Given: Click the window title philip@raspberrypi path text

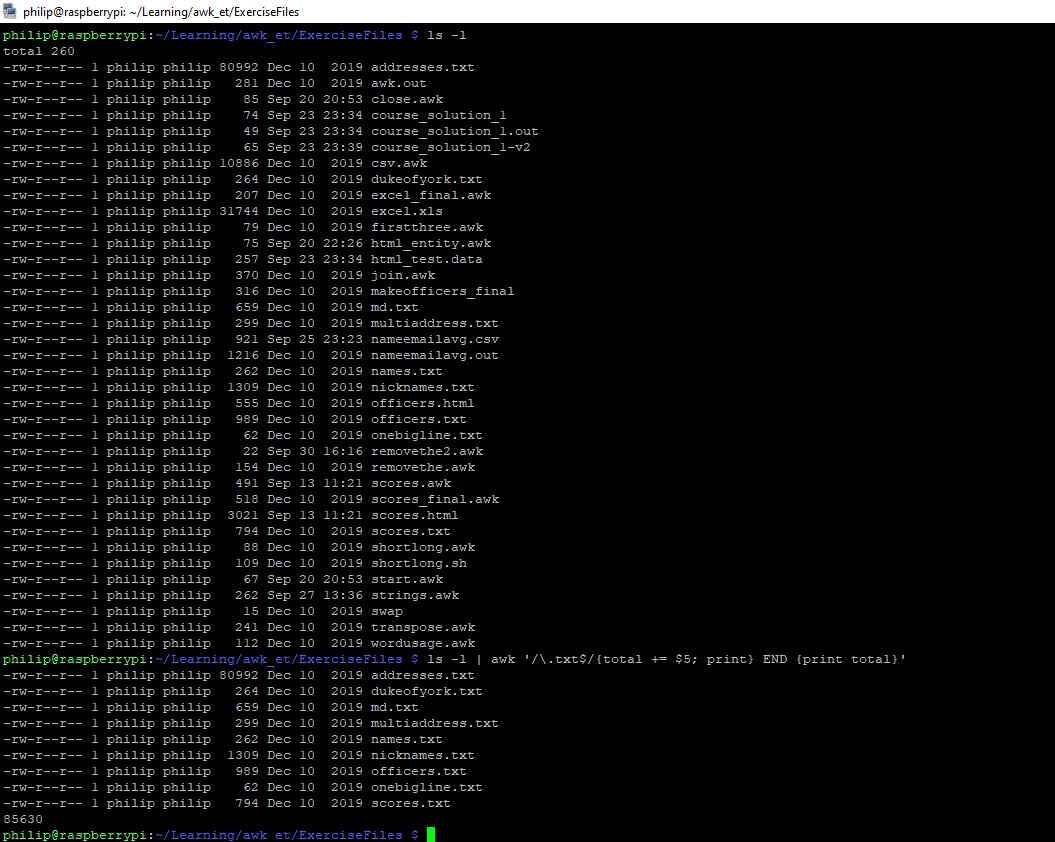Looking at the screenshot, I should 161,11.
